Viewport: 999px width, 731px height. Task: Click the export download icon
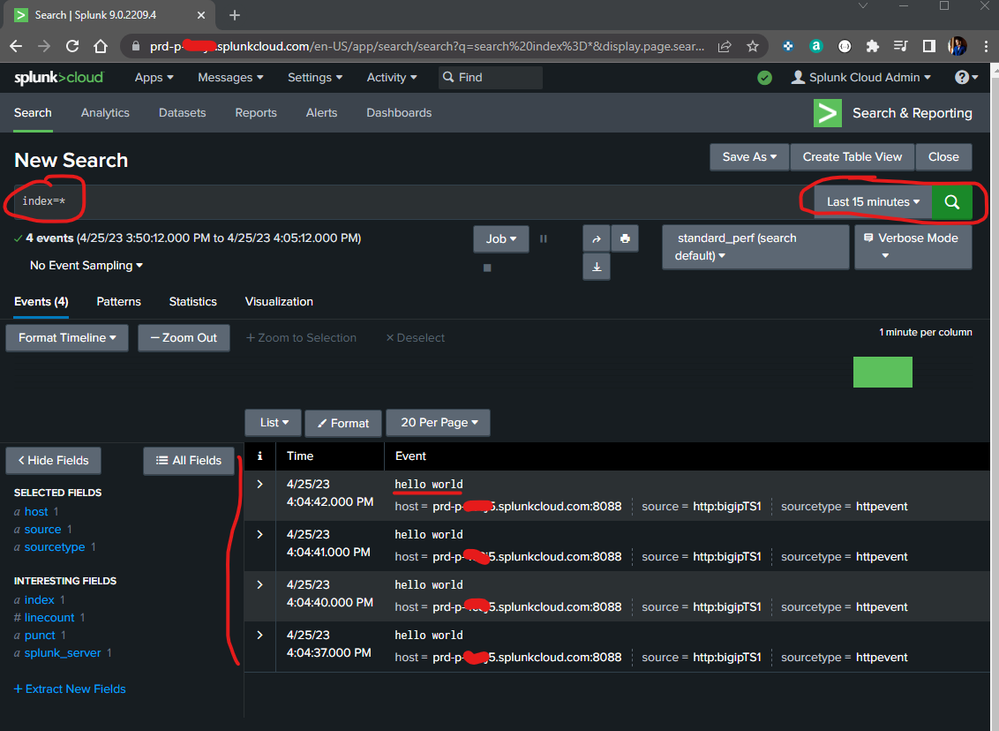[x=597, y=267]
